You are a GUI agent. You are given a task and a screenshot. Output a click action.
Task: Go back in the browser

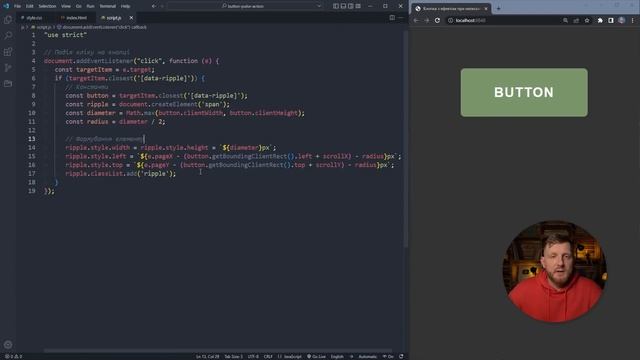416,20
